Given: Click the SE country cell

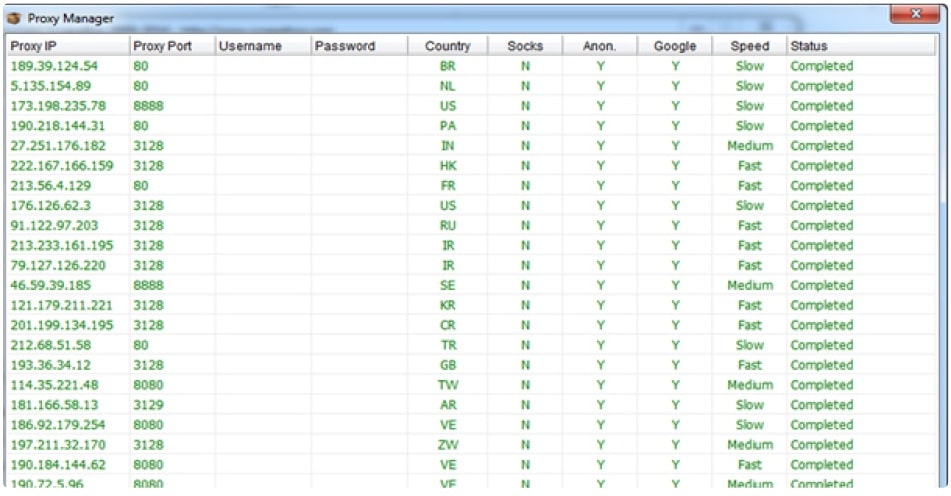Looking at the screenshot, I should (x=448, y=286).
